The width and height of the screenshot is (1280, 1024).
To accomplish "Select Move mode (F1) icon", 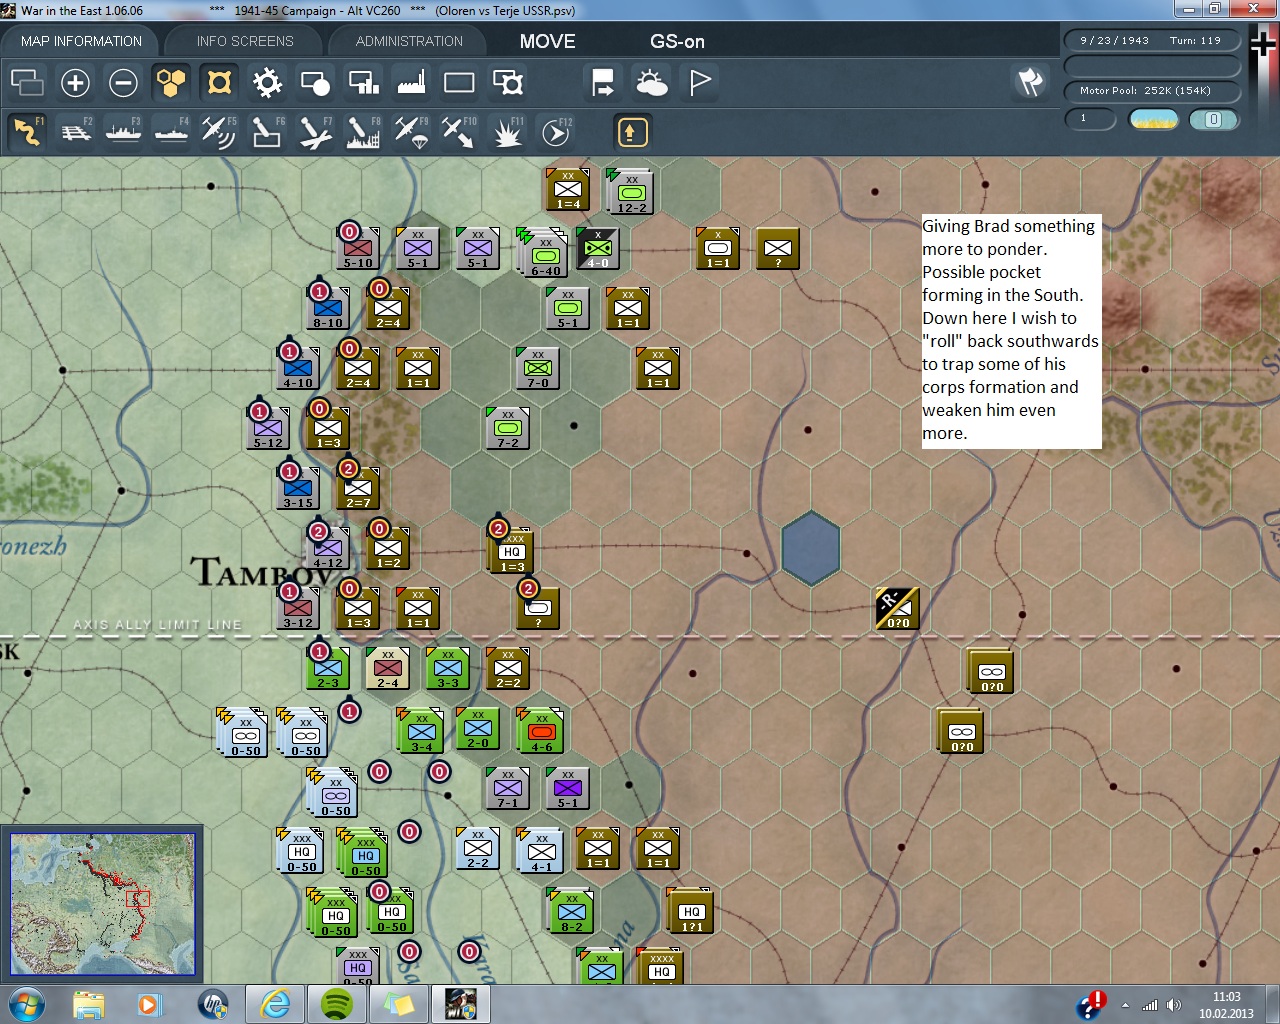I will pos(27,131).
